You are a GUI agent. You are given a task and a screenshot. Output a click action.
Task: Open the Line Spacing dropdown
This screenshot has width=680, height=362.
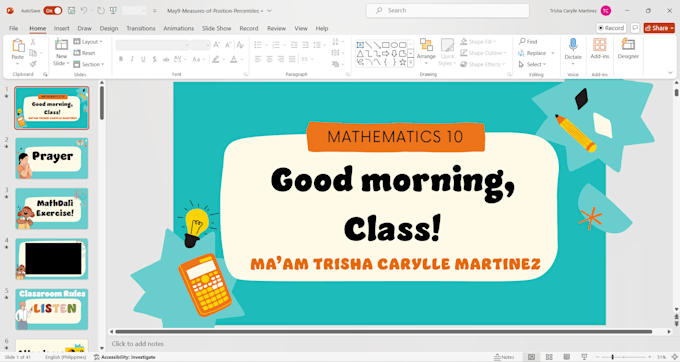[x=319, y=45]
